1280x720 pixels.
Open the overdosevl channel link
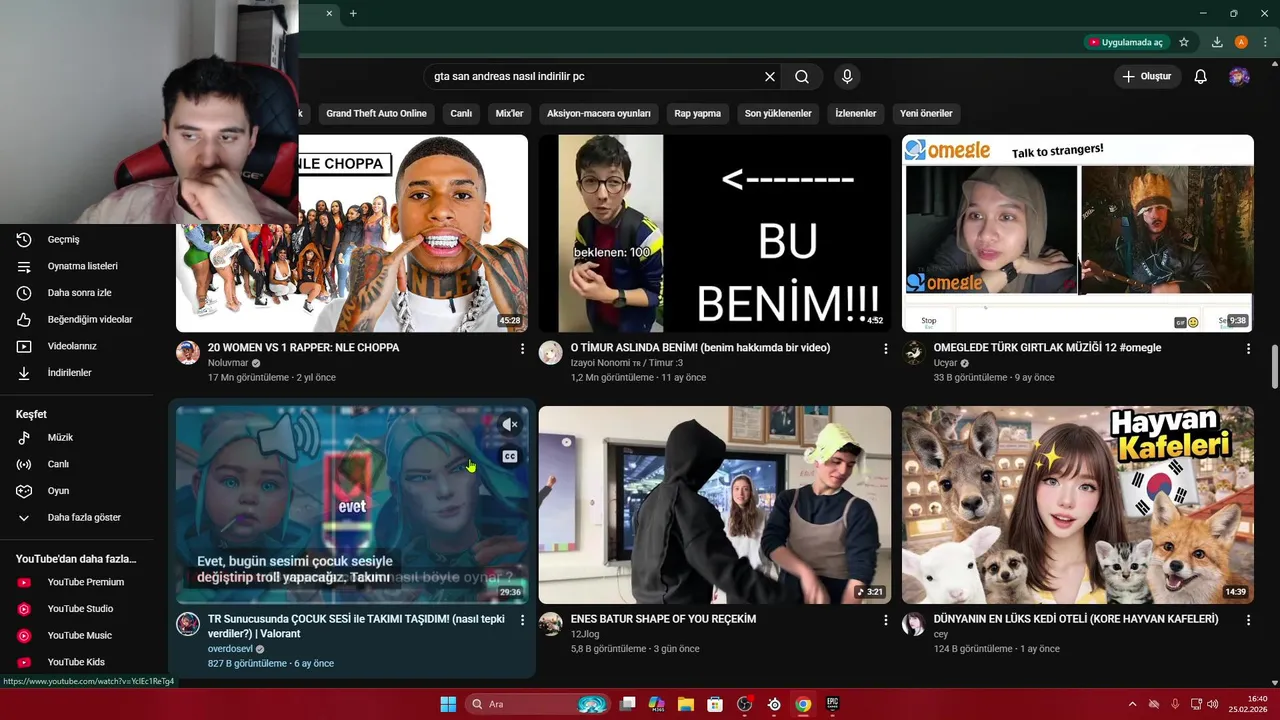point(230,649)
